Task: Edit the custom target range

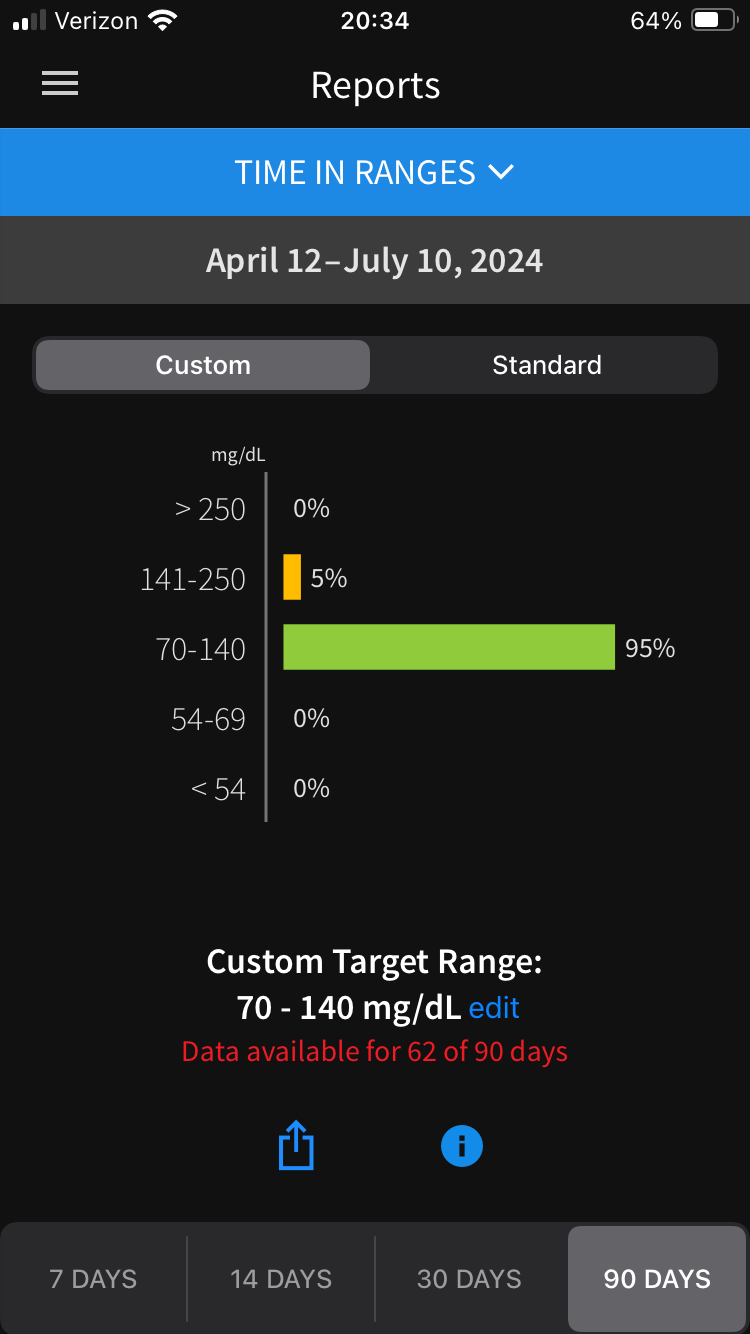Action: click(x=494, y=1007)
